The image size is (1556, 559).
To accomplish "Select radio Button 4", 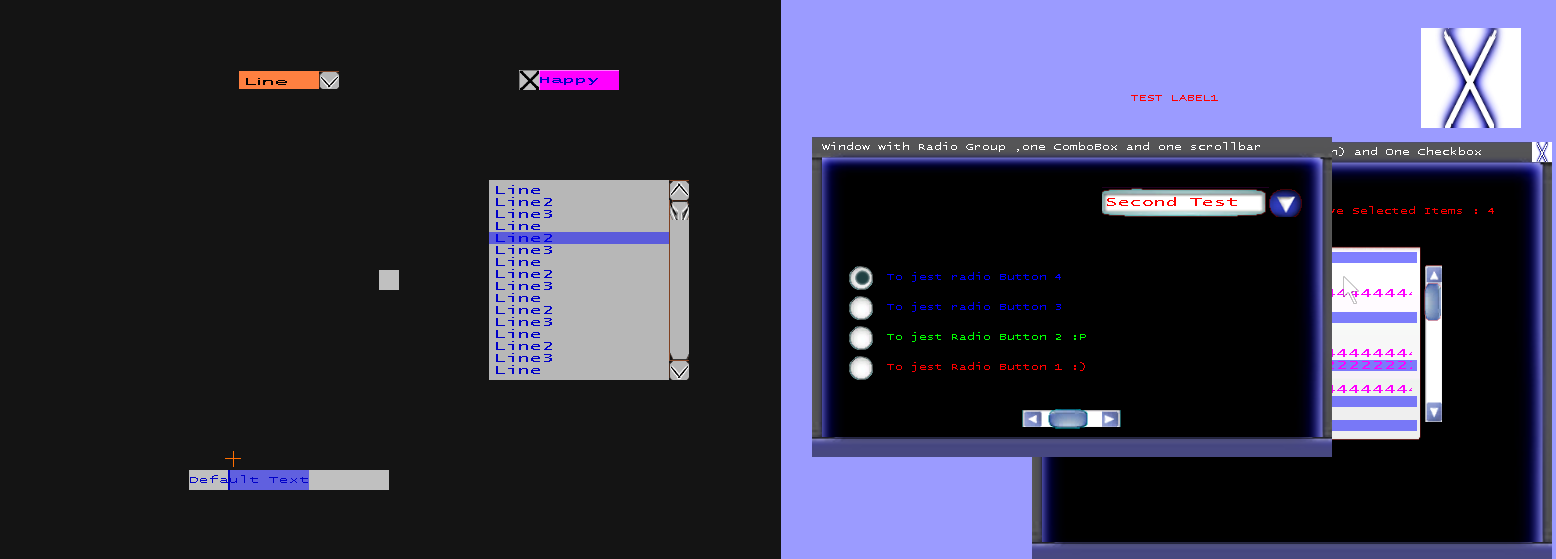I will (861, 277).
